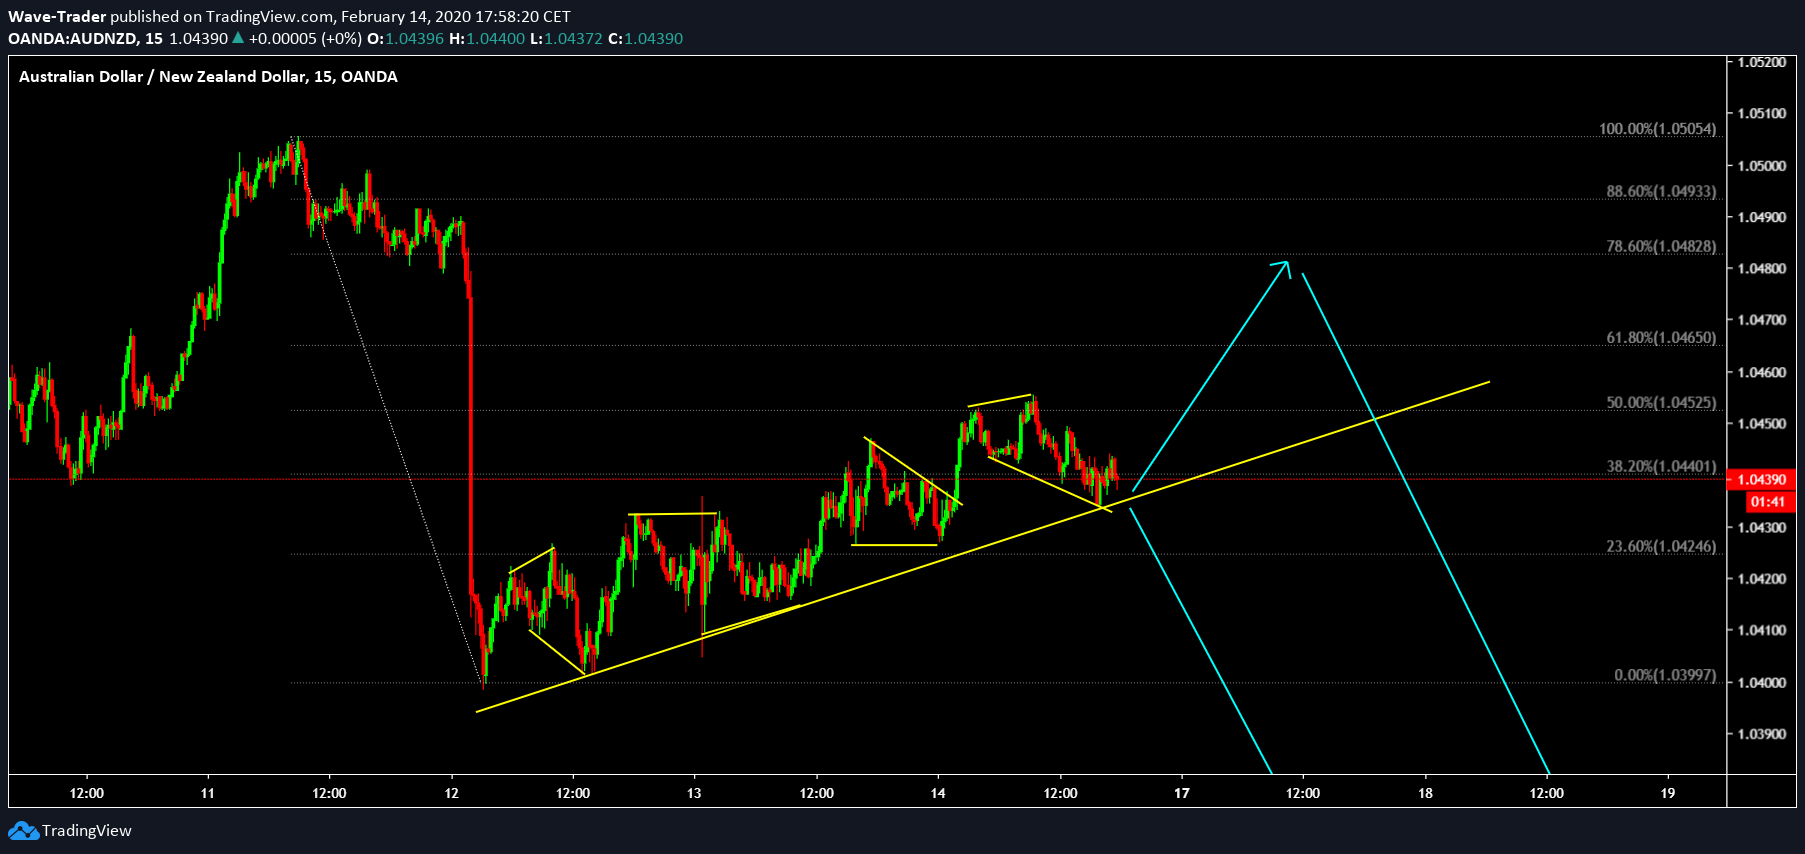Click the Open value O:1.04396

coord(405,39)
